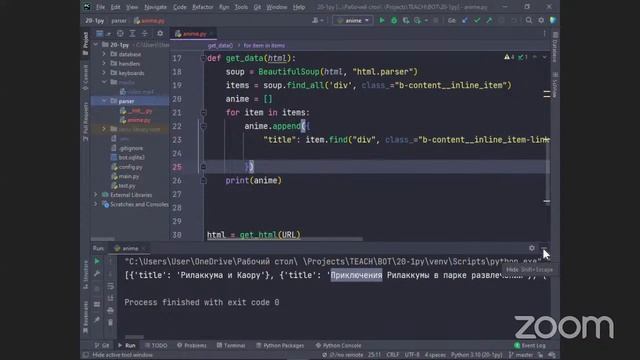Fold the for loop at line 21

pos(203,113)
